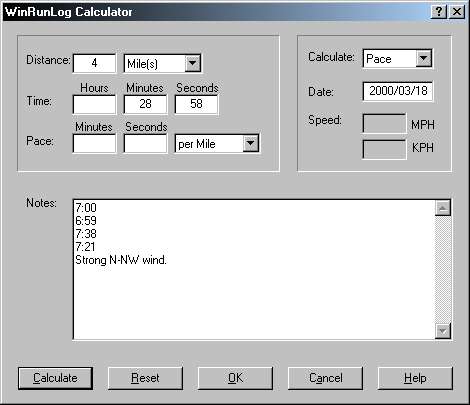Click the 7:21 line in Notes

click(x=85, y=247)
